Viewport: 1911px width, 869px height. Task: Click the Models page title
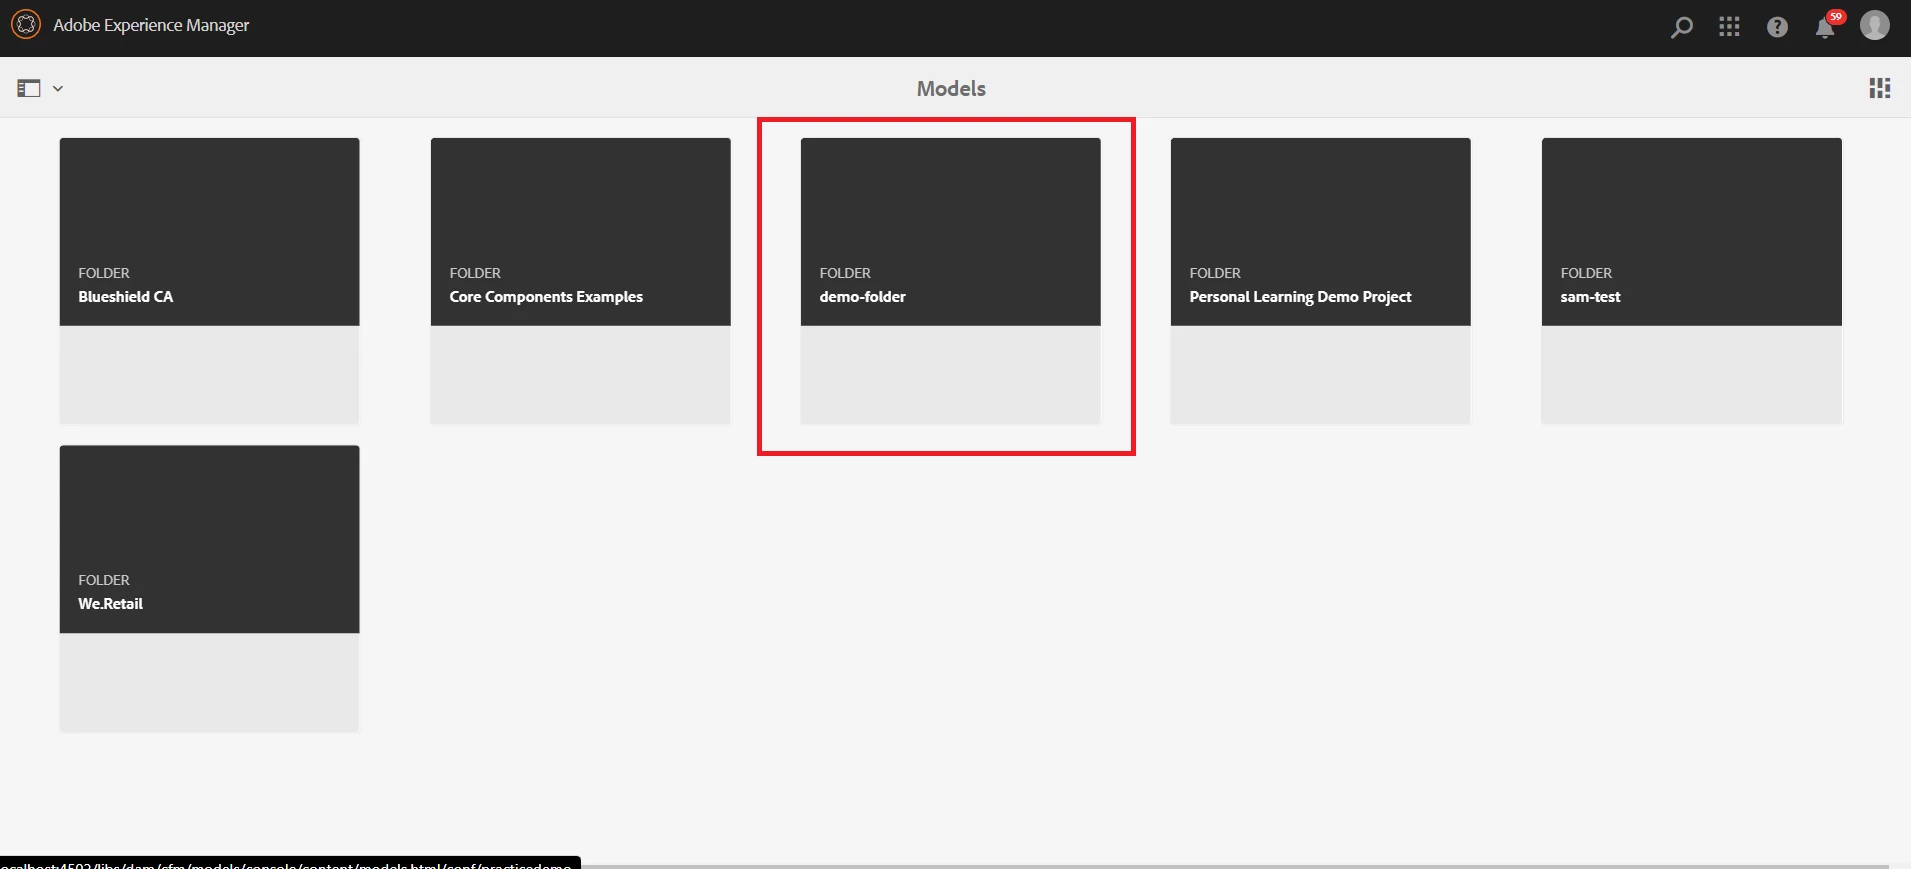[x=951, y=89]
